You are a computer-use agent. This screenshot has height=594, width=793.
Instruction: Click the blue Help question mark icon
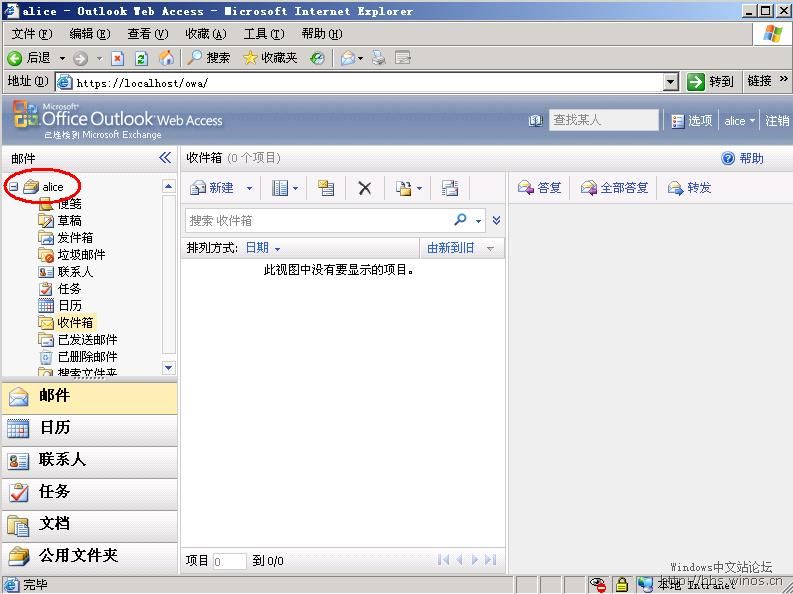point(728,158)
